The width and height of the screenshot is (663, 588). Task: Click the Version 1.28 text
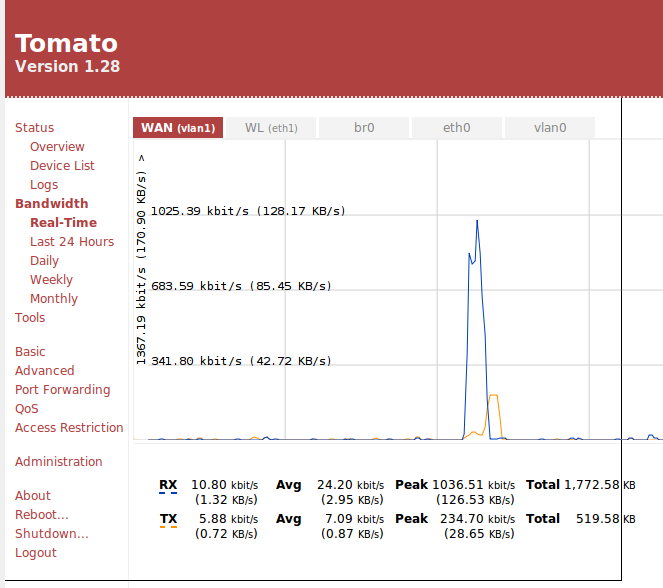67,66
